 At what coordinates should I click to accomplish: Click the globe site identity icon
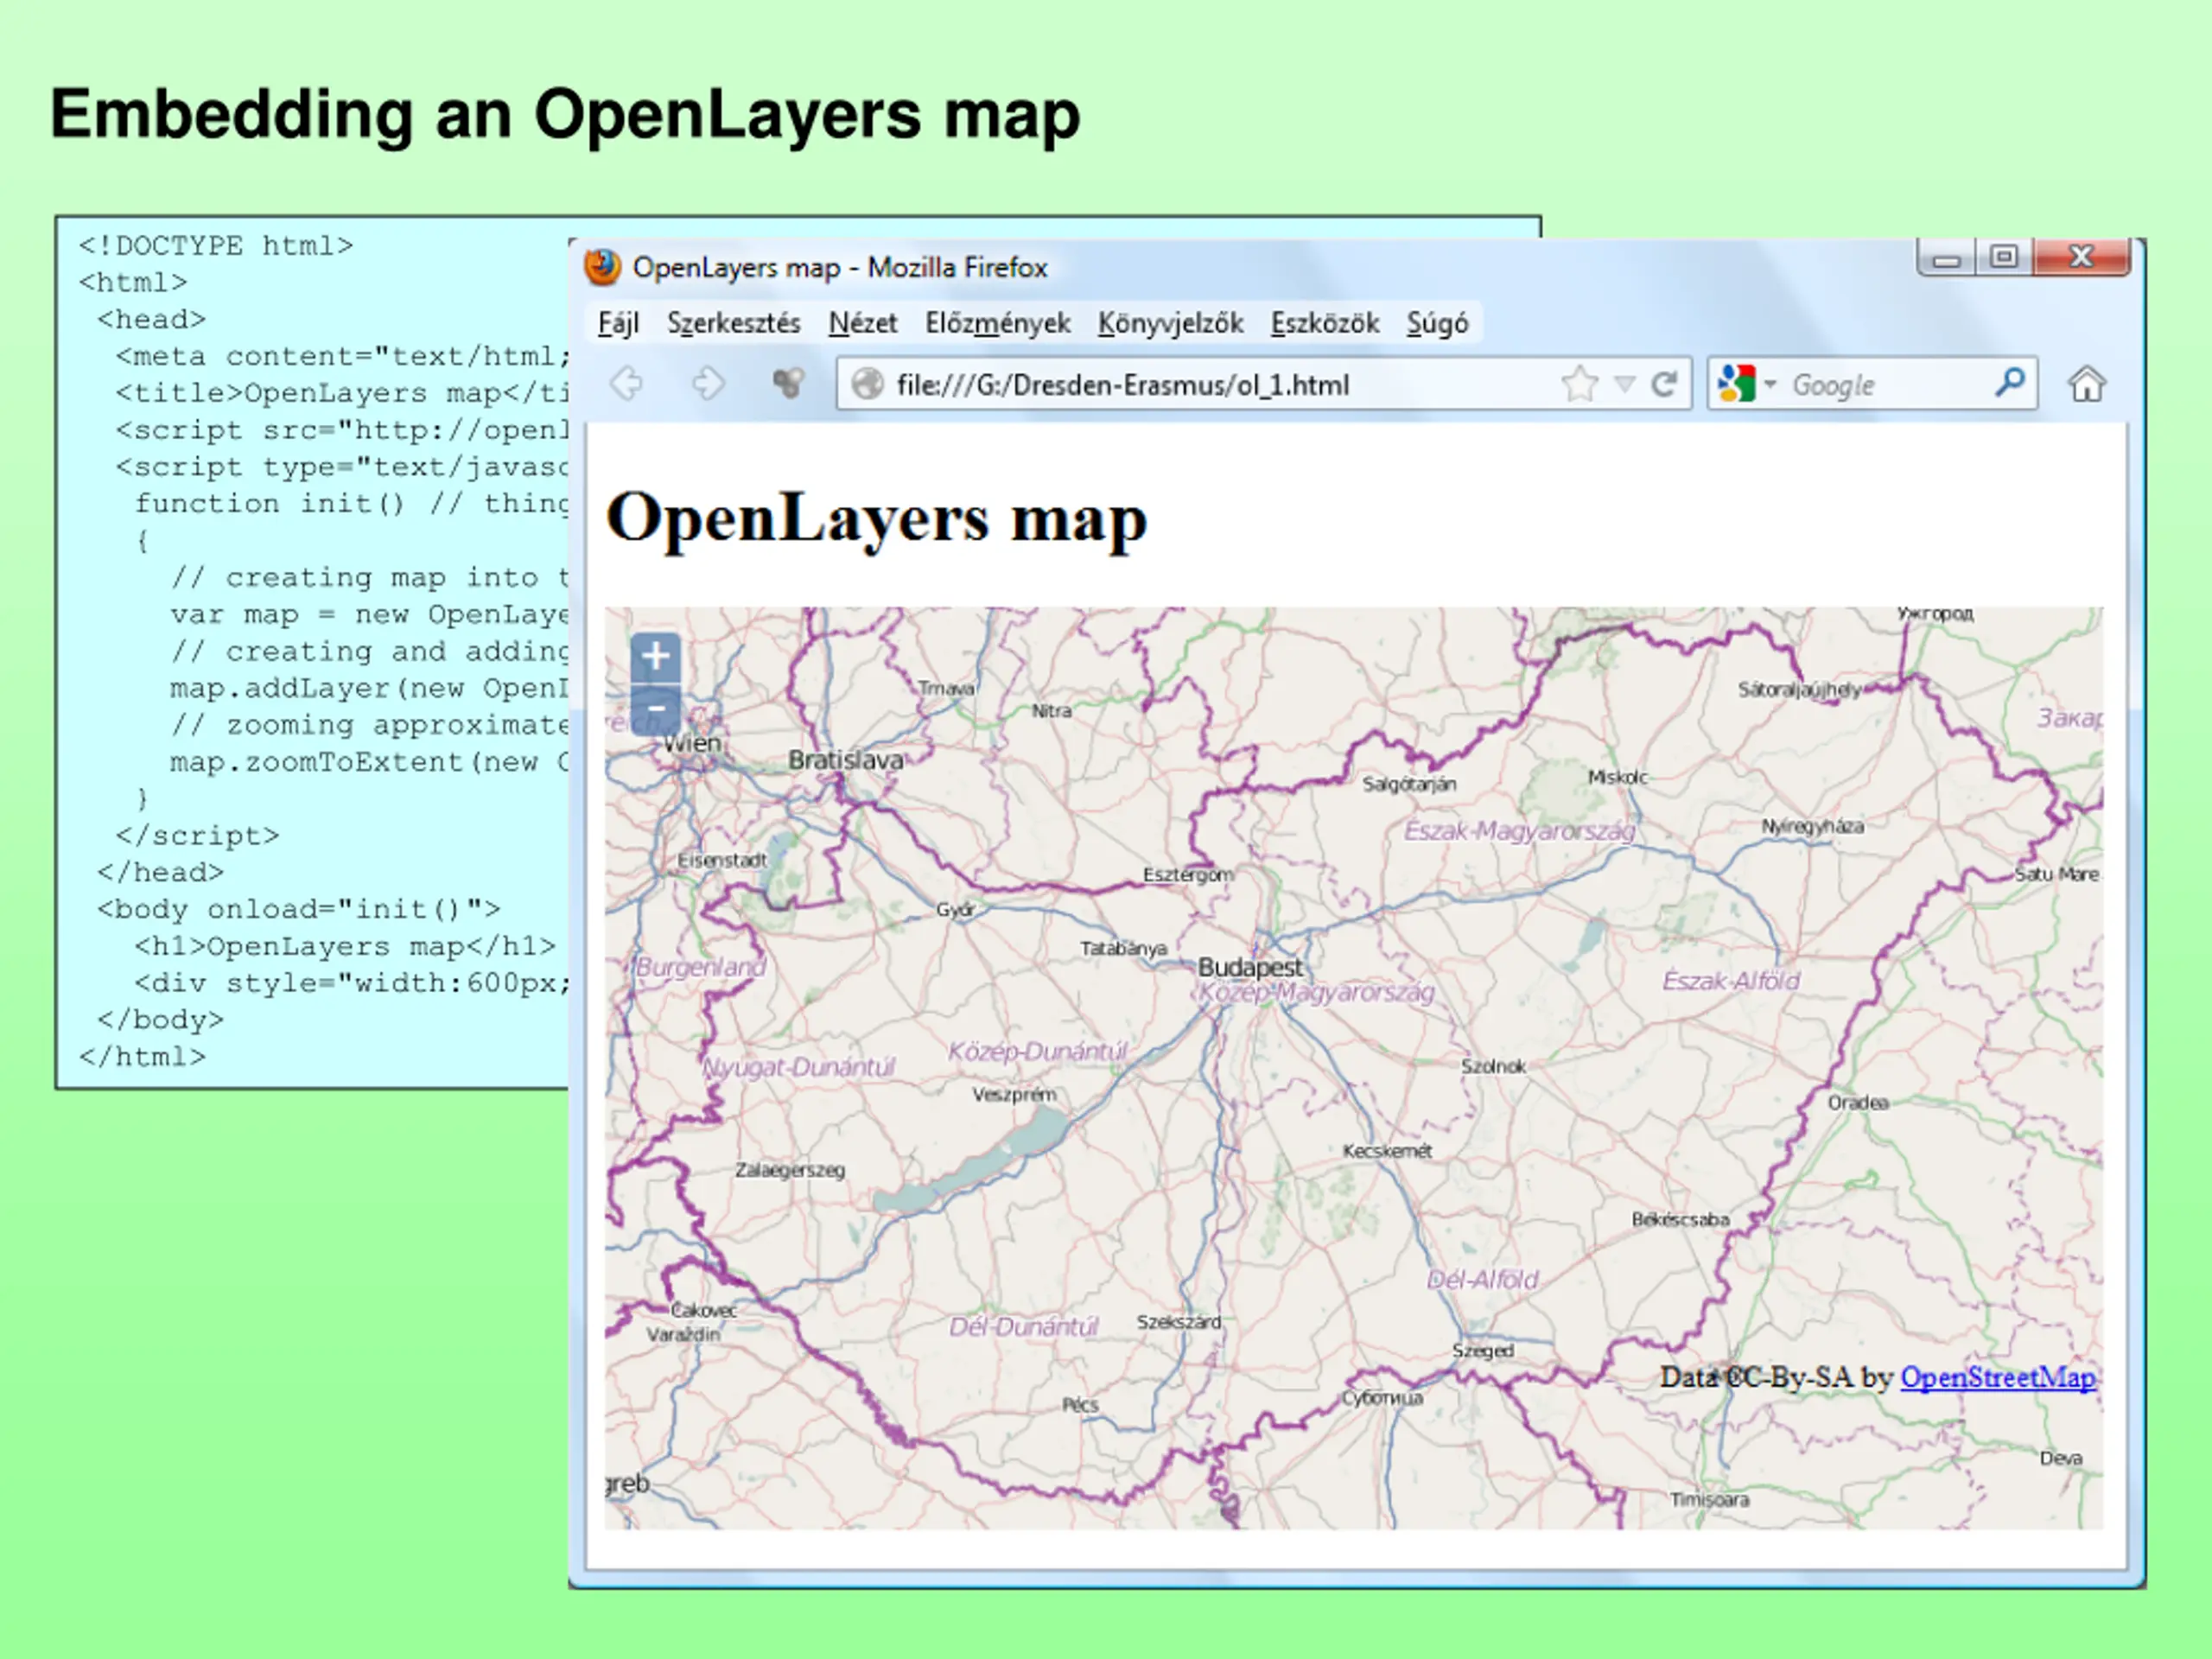click(x=867, y=384)
